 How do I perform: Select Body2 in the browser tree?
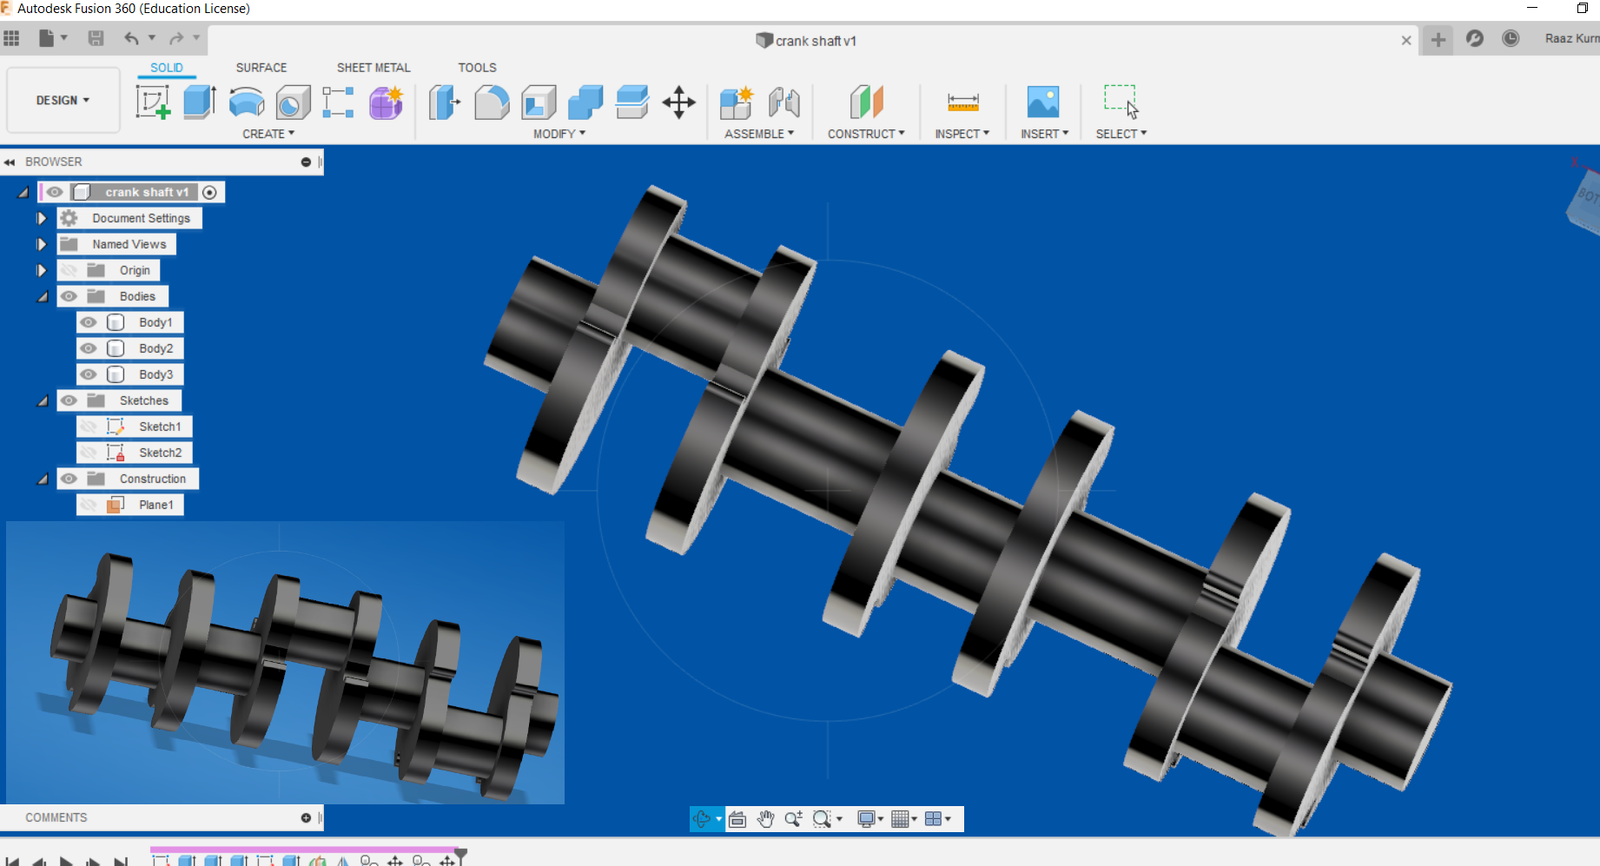[156, 348]
